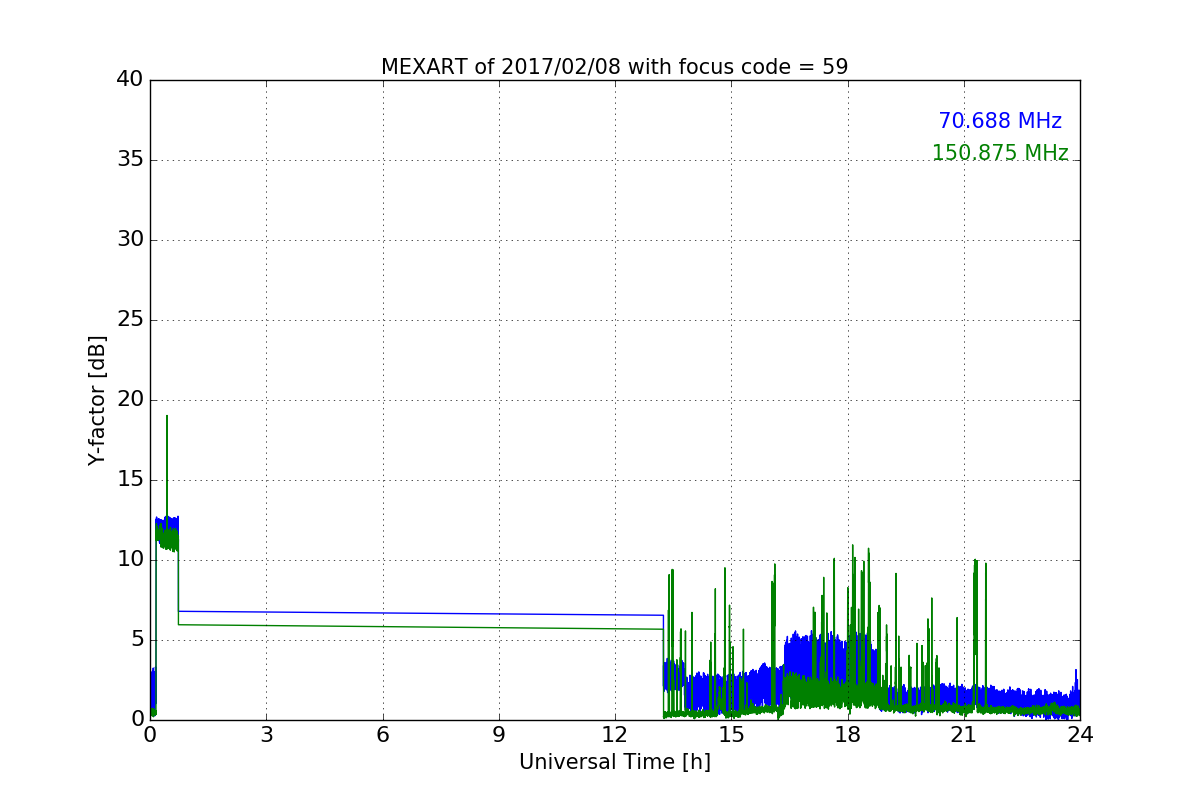
Task: Click the y-axis tick label 40
Action: pos(130,80)
